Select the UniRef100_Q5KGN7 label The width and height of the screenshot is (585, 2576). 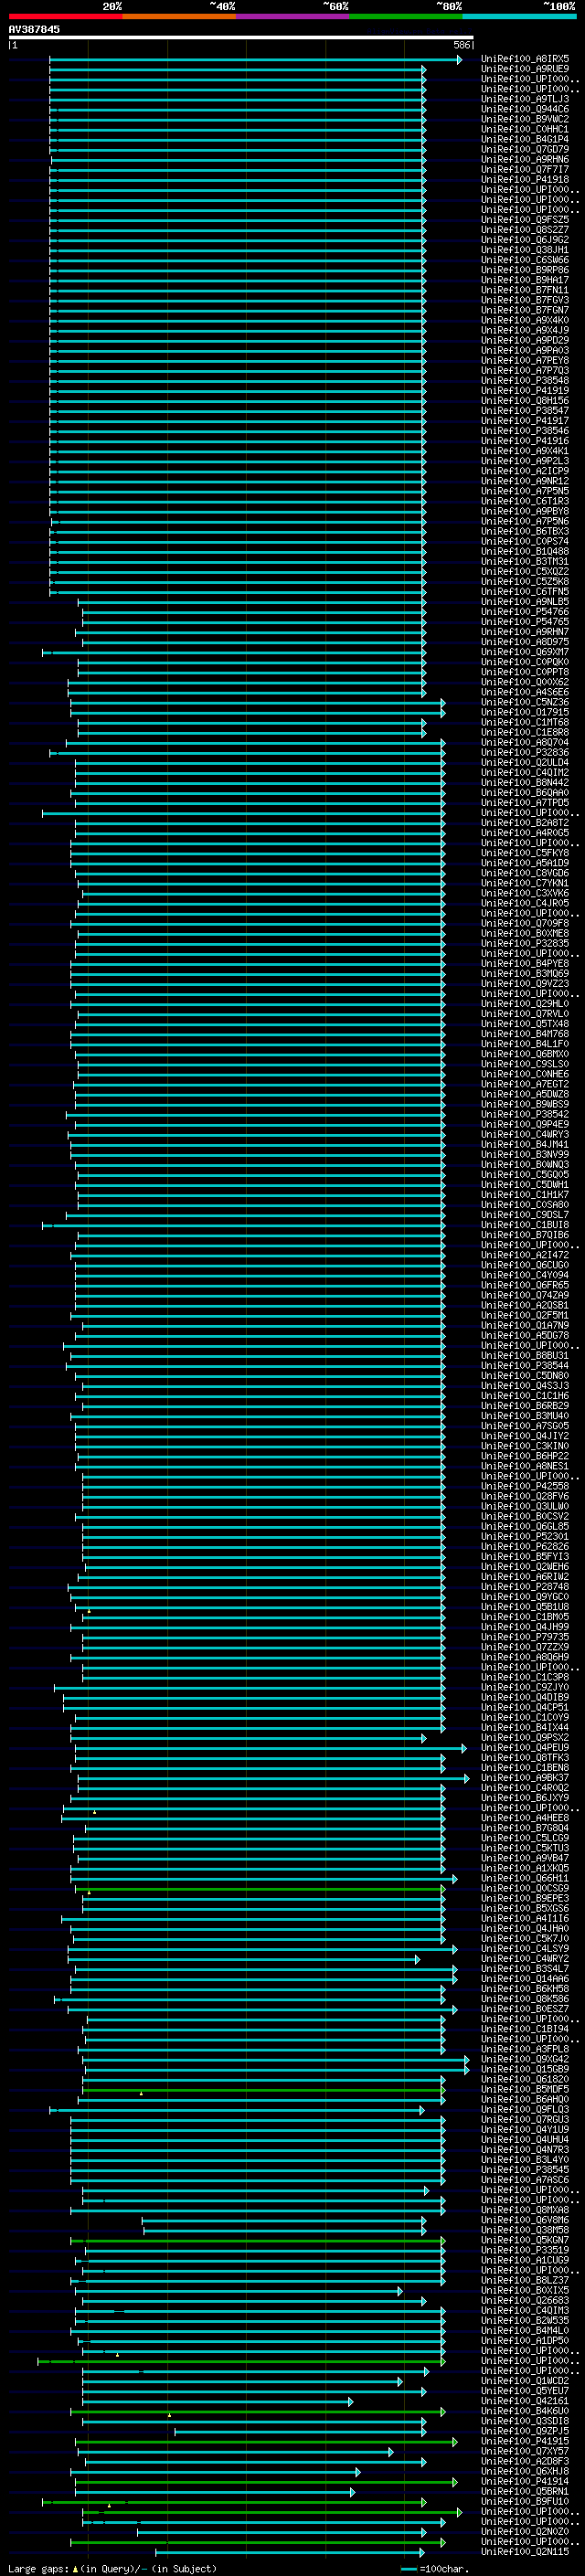point(525,2240)
